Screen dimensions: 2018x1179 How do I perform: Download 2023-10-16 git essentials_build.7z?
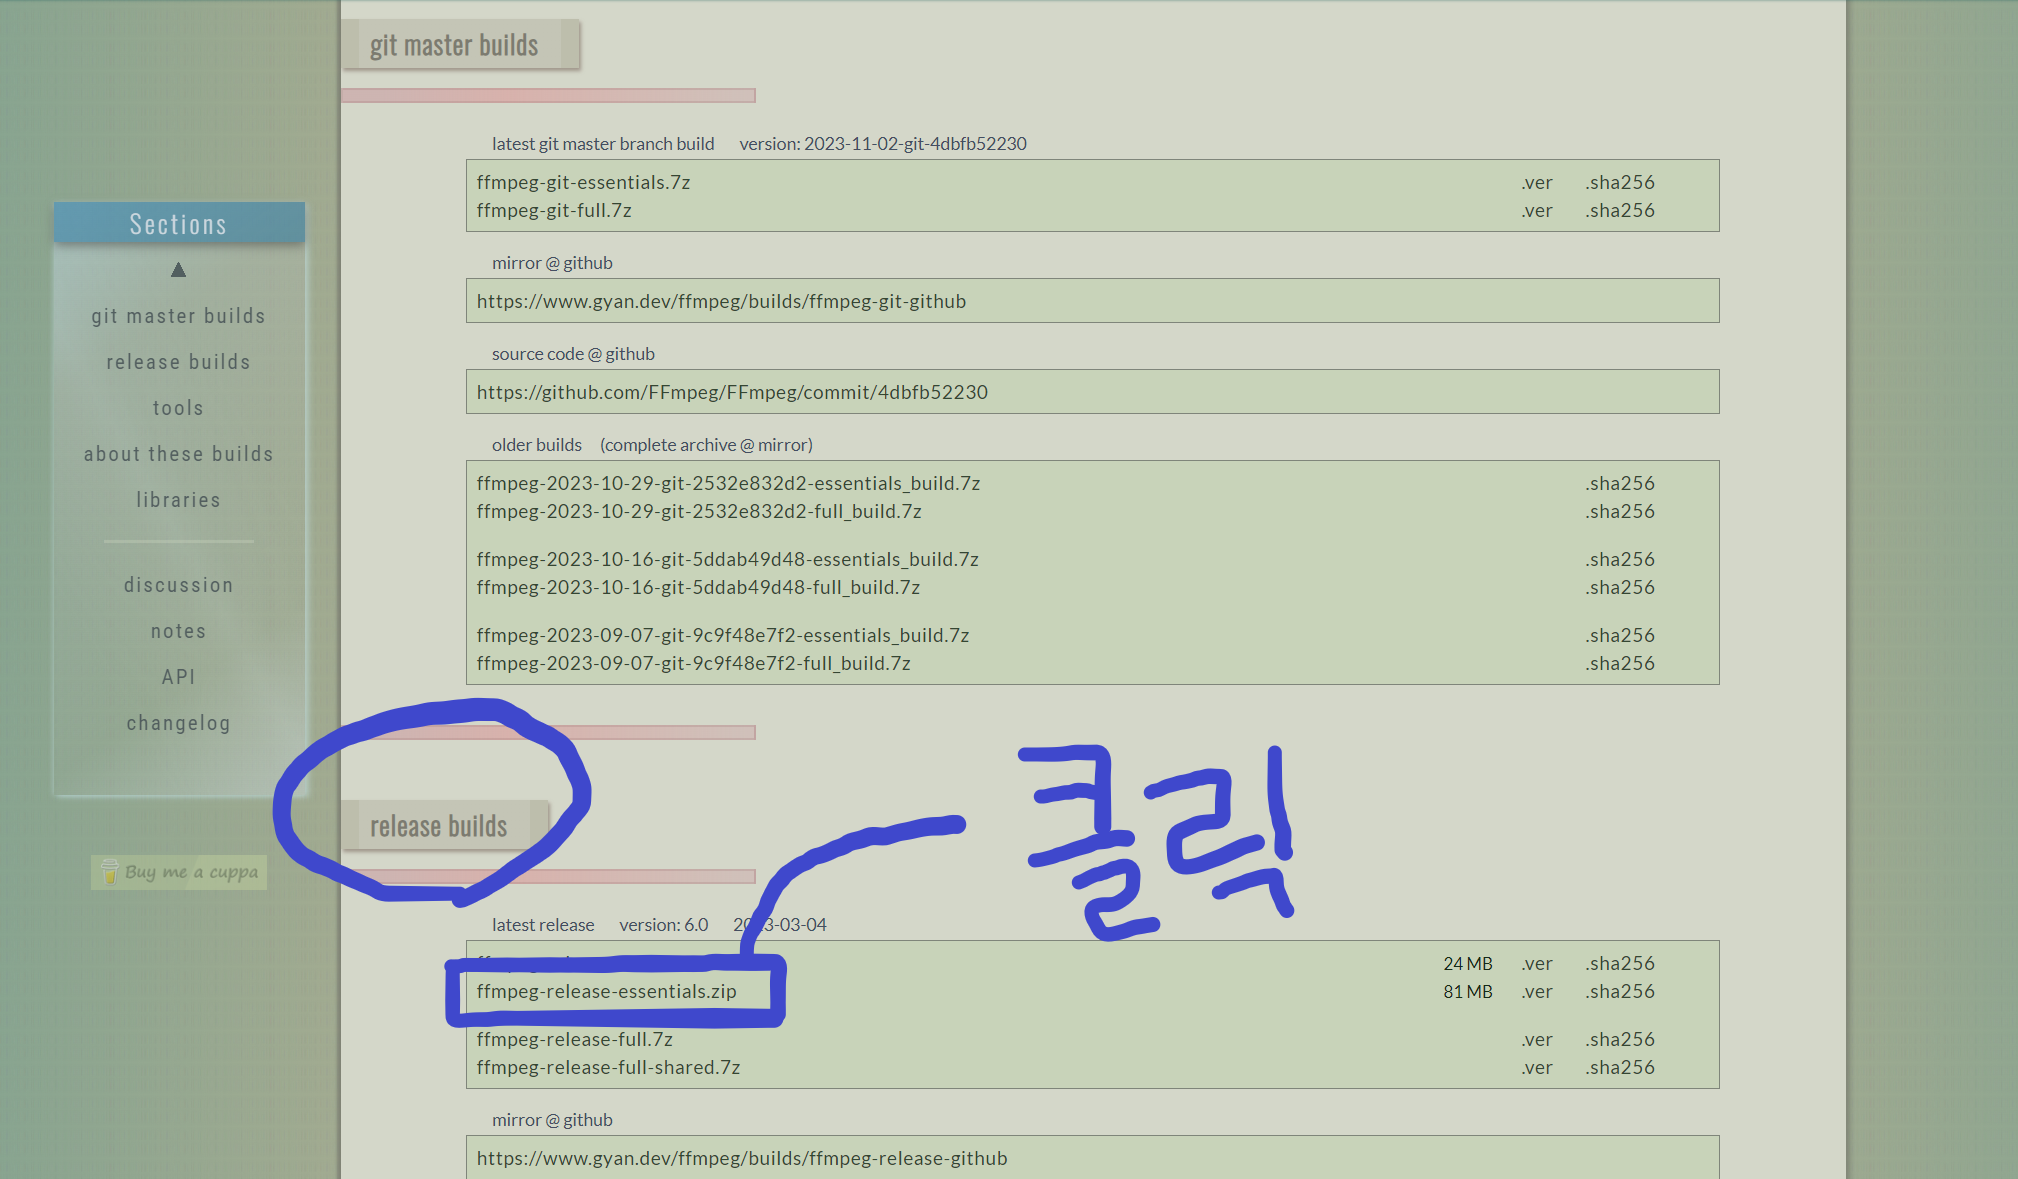(728, 559)
